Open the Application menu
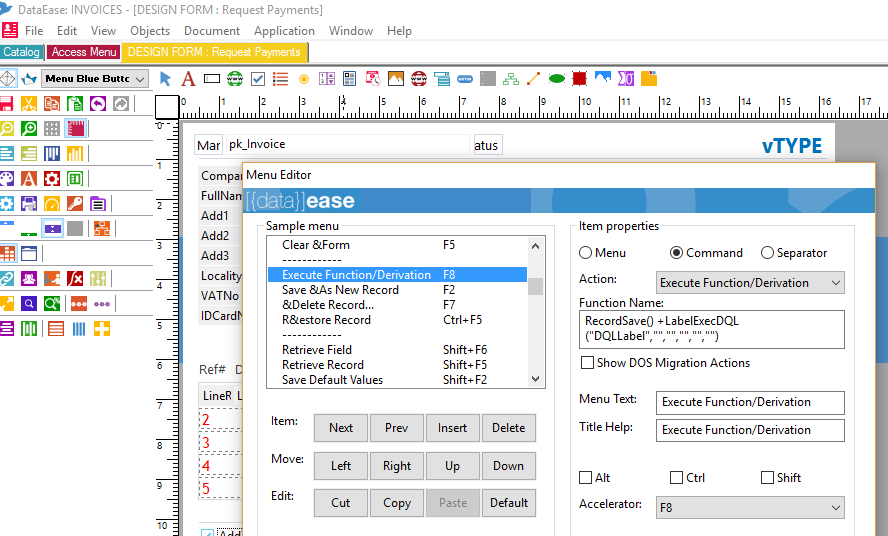888x536 pixels. pyautogui.click(x=284, y=31)
